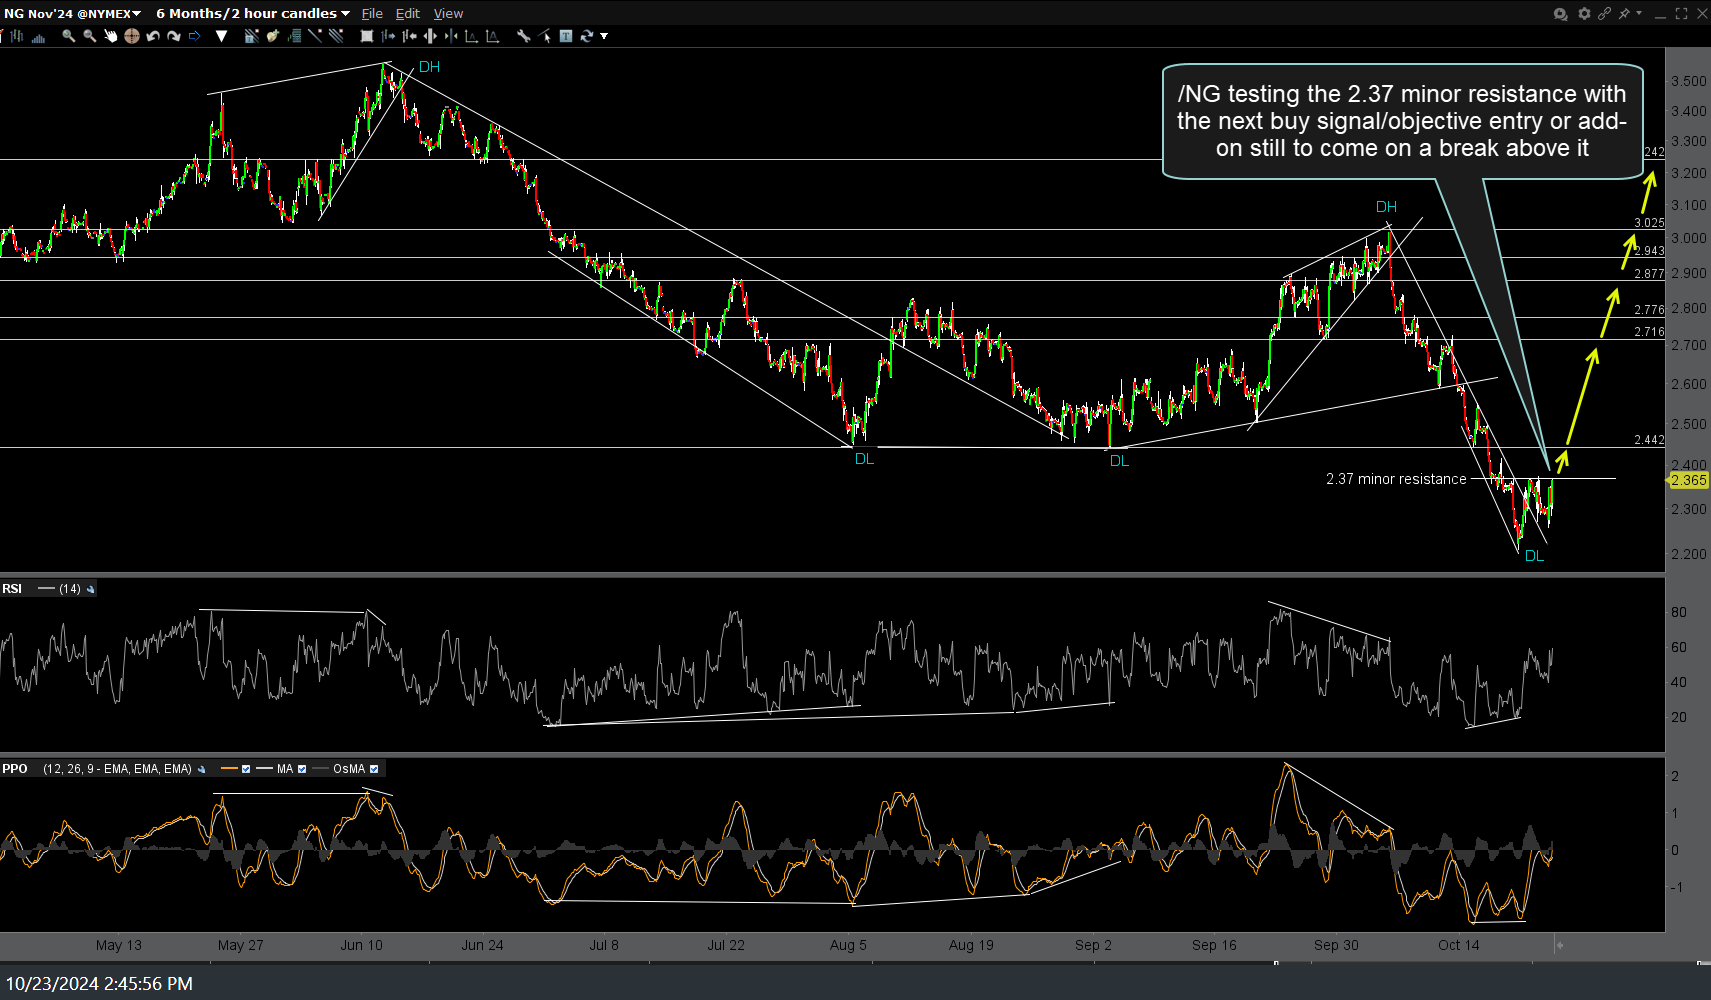
Task: Click the gear settings icon in title bar
Action: coord(1584,13)
